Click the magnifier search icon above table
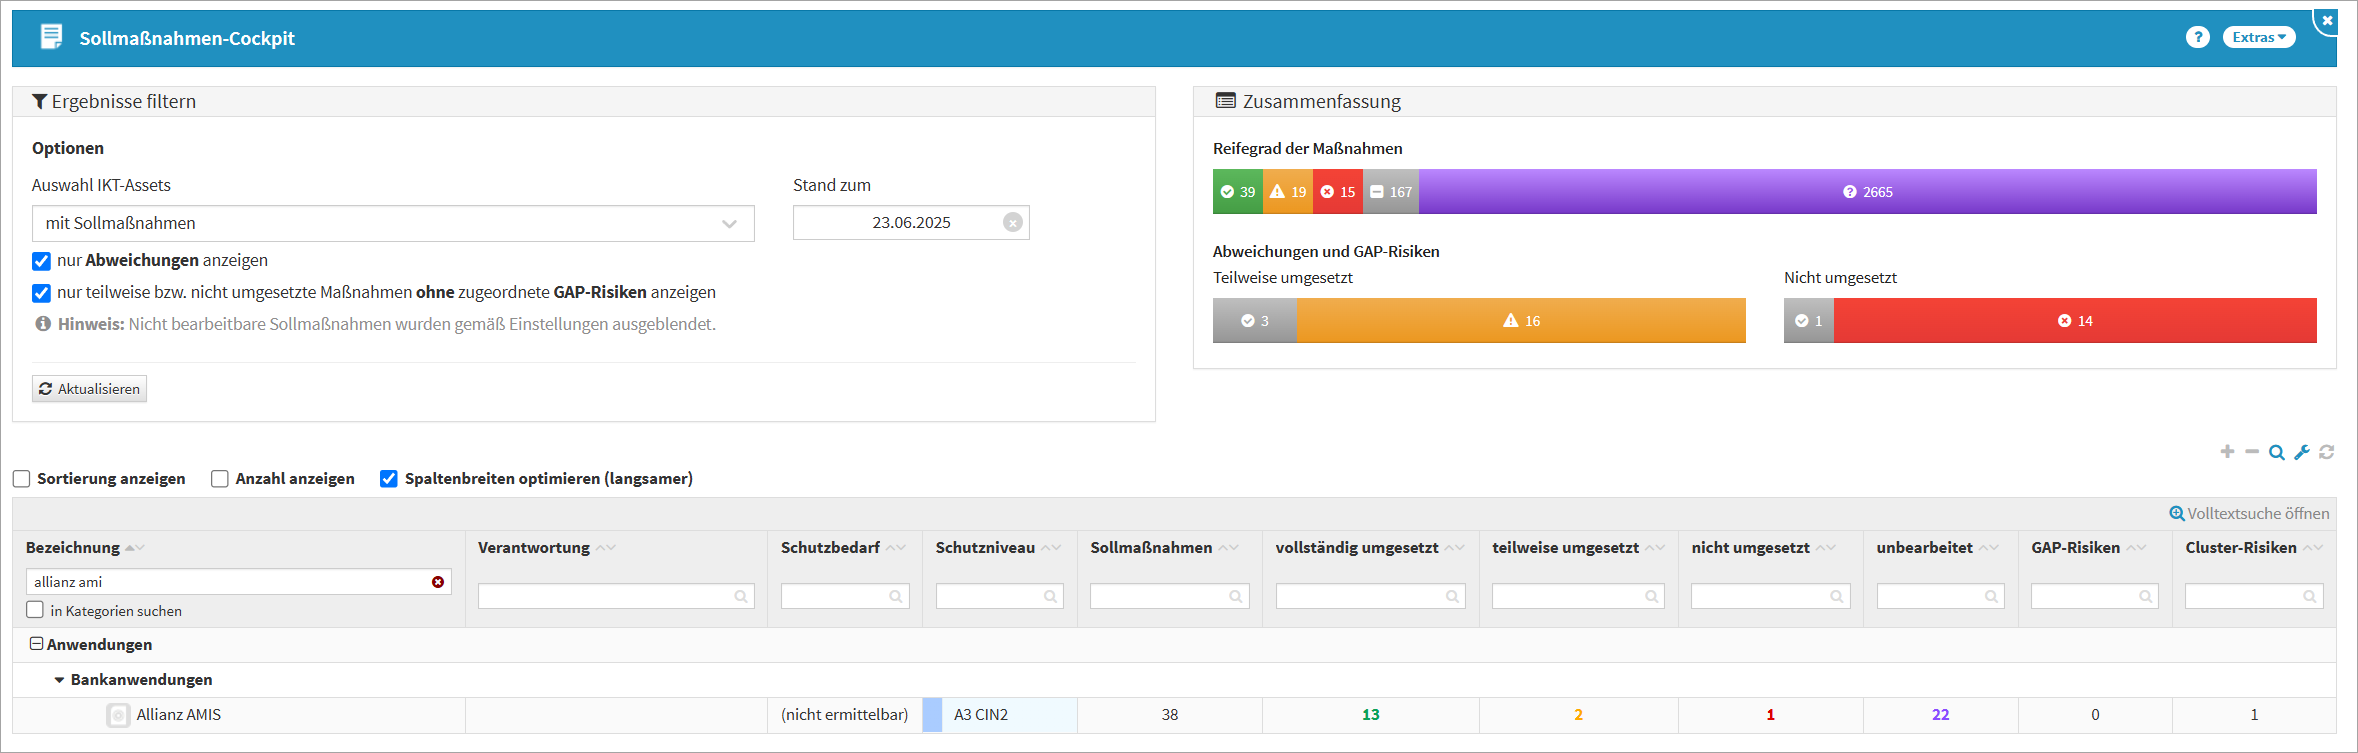2358x753 pixels. click(2277, 452)
